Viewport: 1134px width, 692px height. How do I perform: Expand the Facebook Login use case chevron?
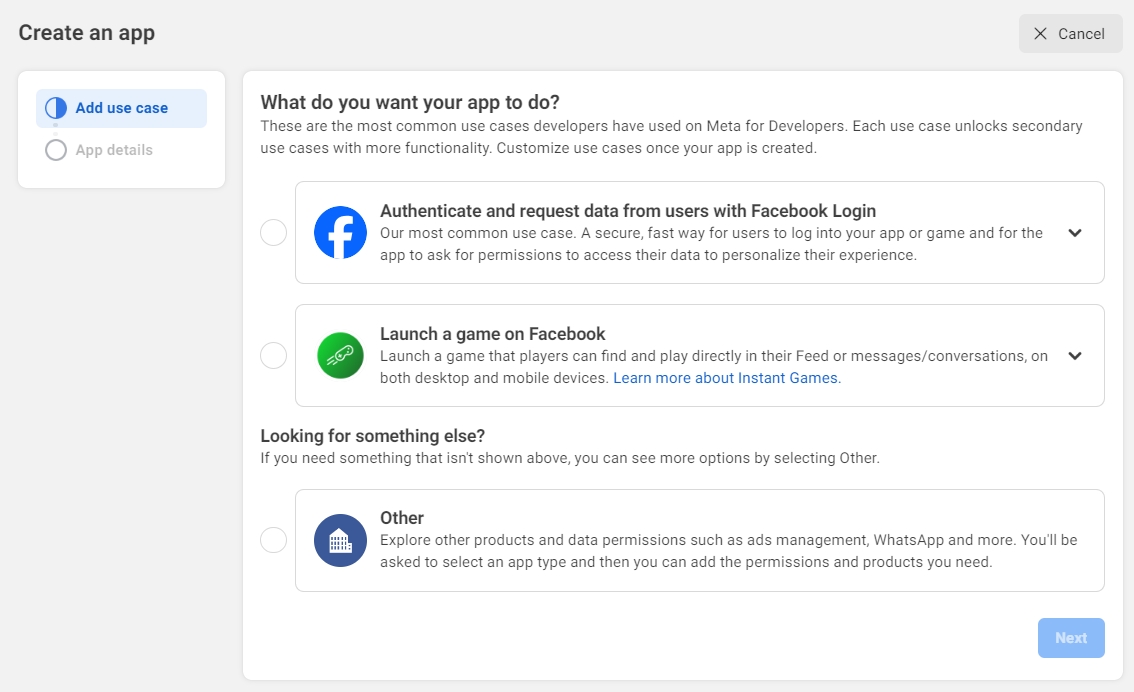pos(1075,233)
